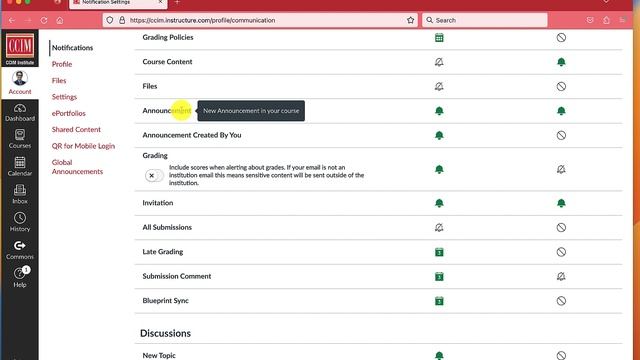Toggle include scores when alerting about grades
640x360 pixels.
point(154,176)
